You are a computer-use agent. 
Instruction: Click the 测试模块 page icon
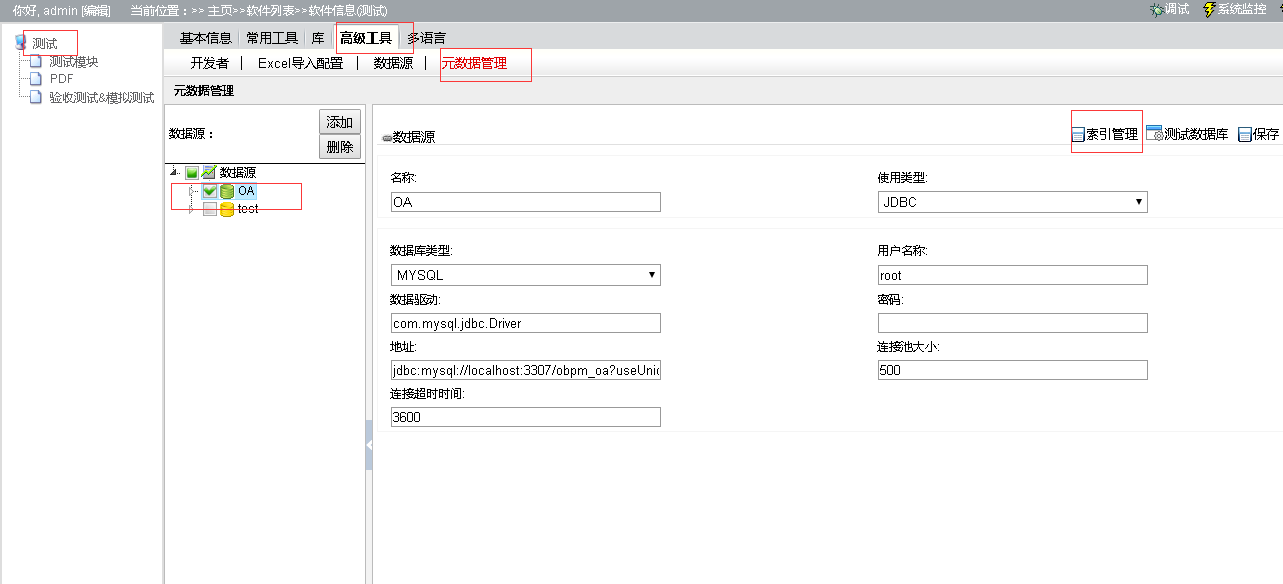(x=37, y=62)
